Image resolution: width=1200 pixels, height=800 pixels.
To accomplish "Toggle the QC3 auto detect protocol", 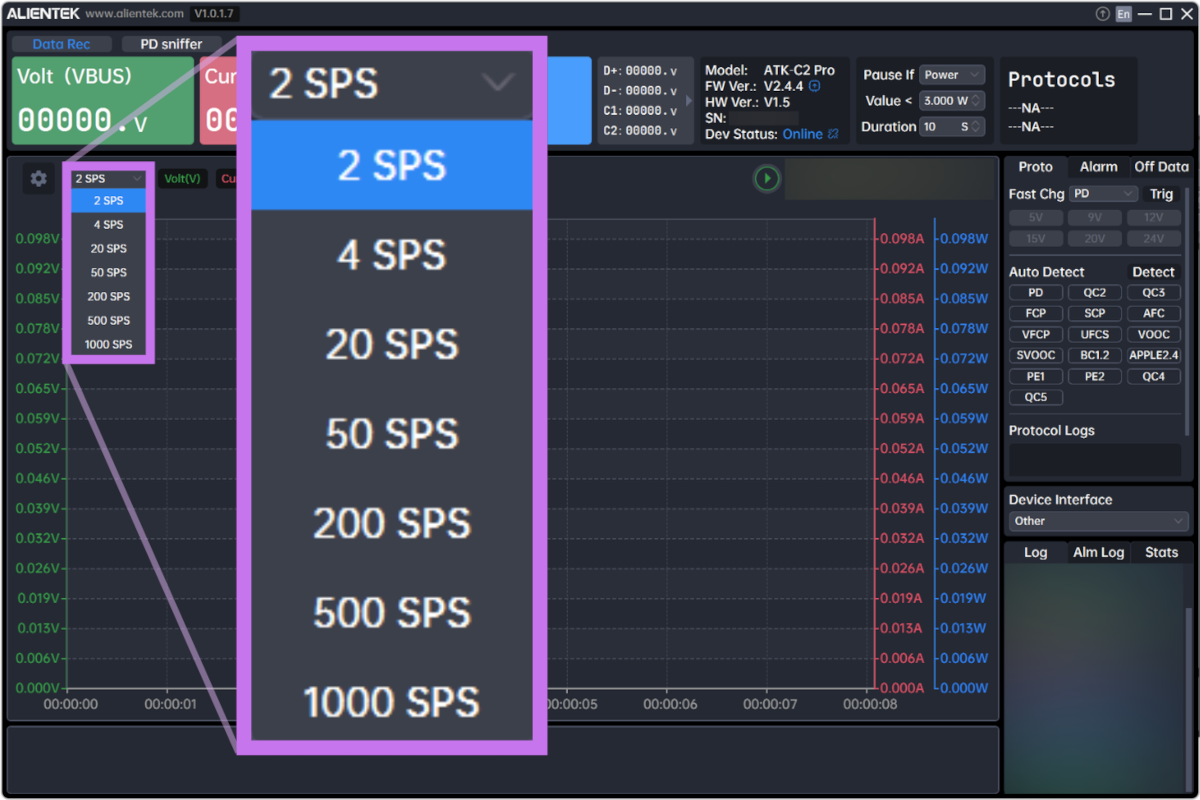I will point(1154,293).
